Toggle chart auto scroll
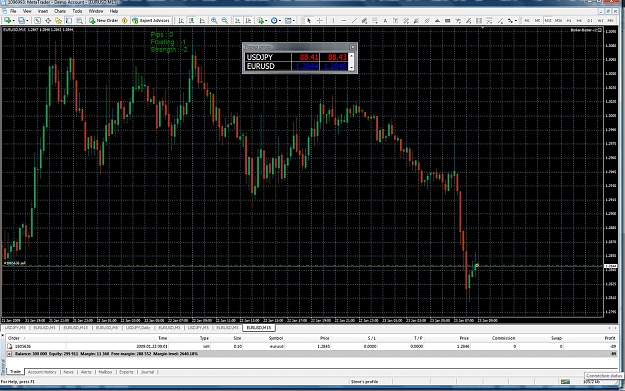The image size is (625, 391). [x=238, y=20]
